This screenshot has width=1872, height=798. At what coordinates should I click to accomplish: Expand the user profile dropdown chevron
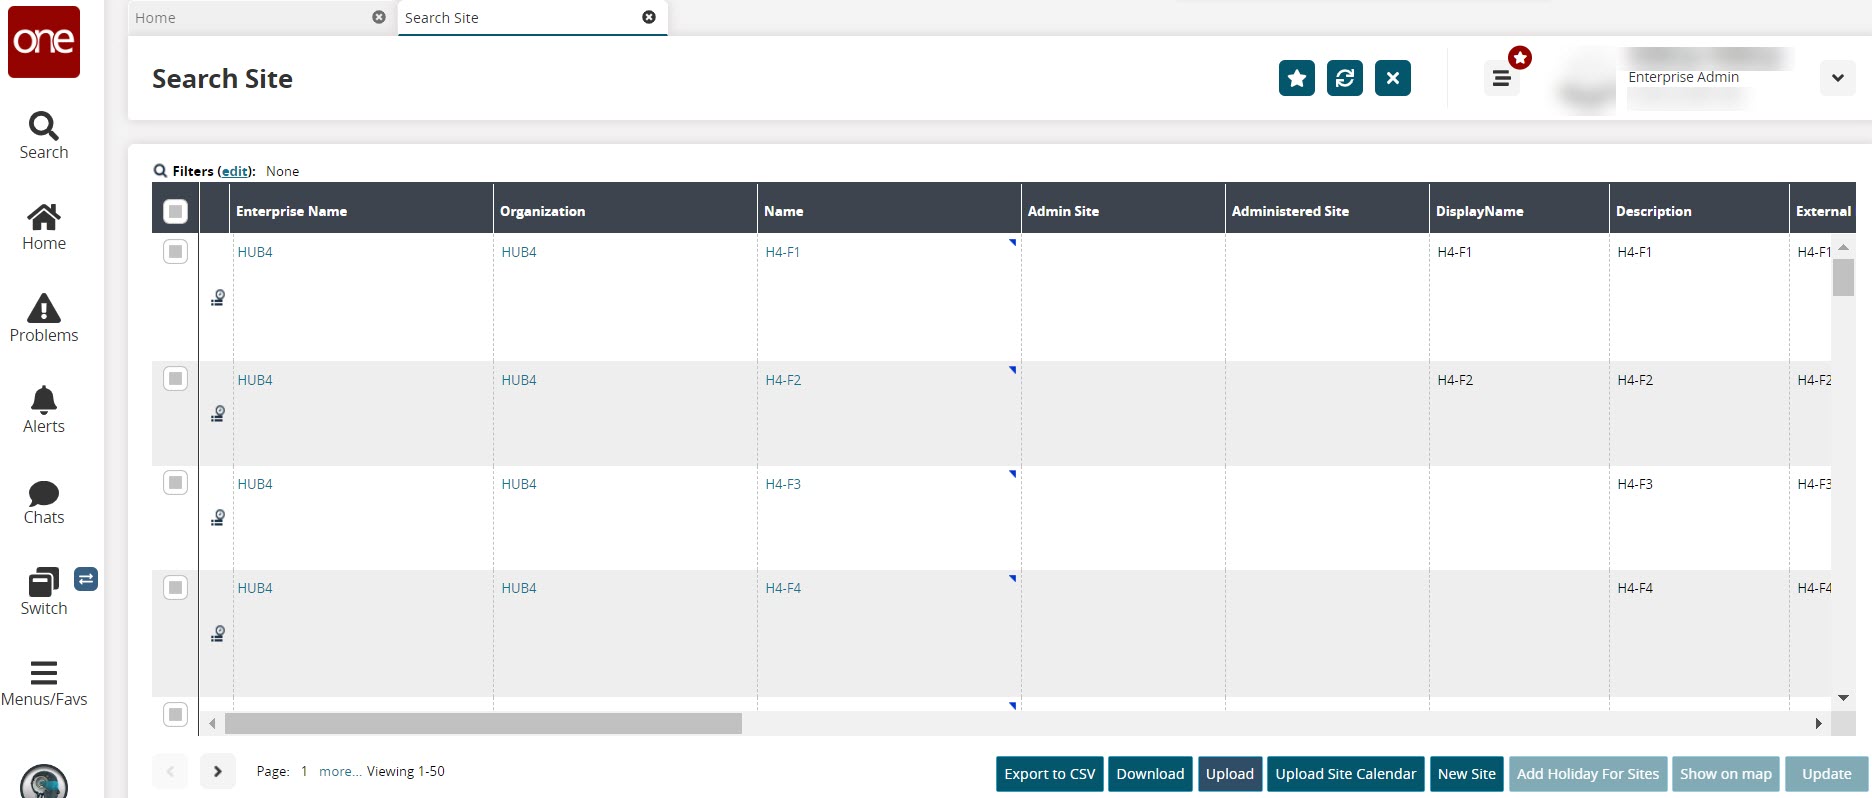[1838, 78]
